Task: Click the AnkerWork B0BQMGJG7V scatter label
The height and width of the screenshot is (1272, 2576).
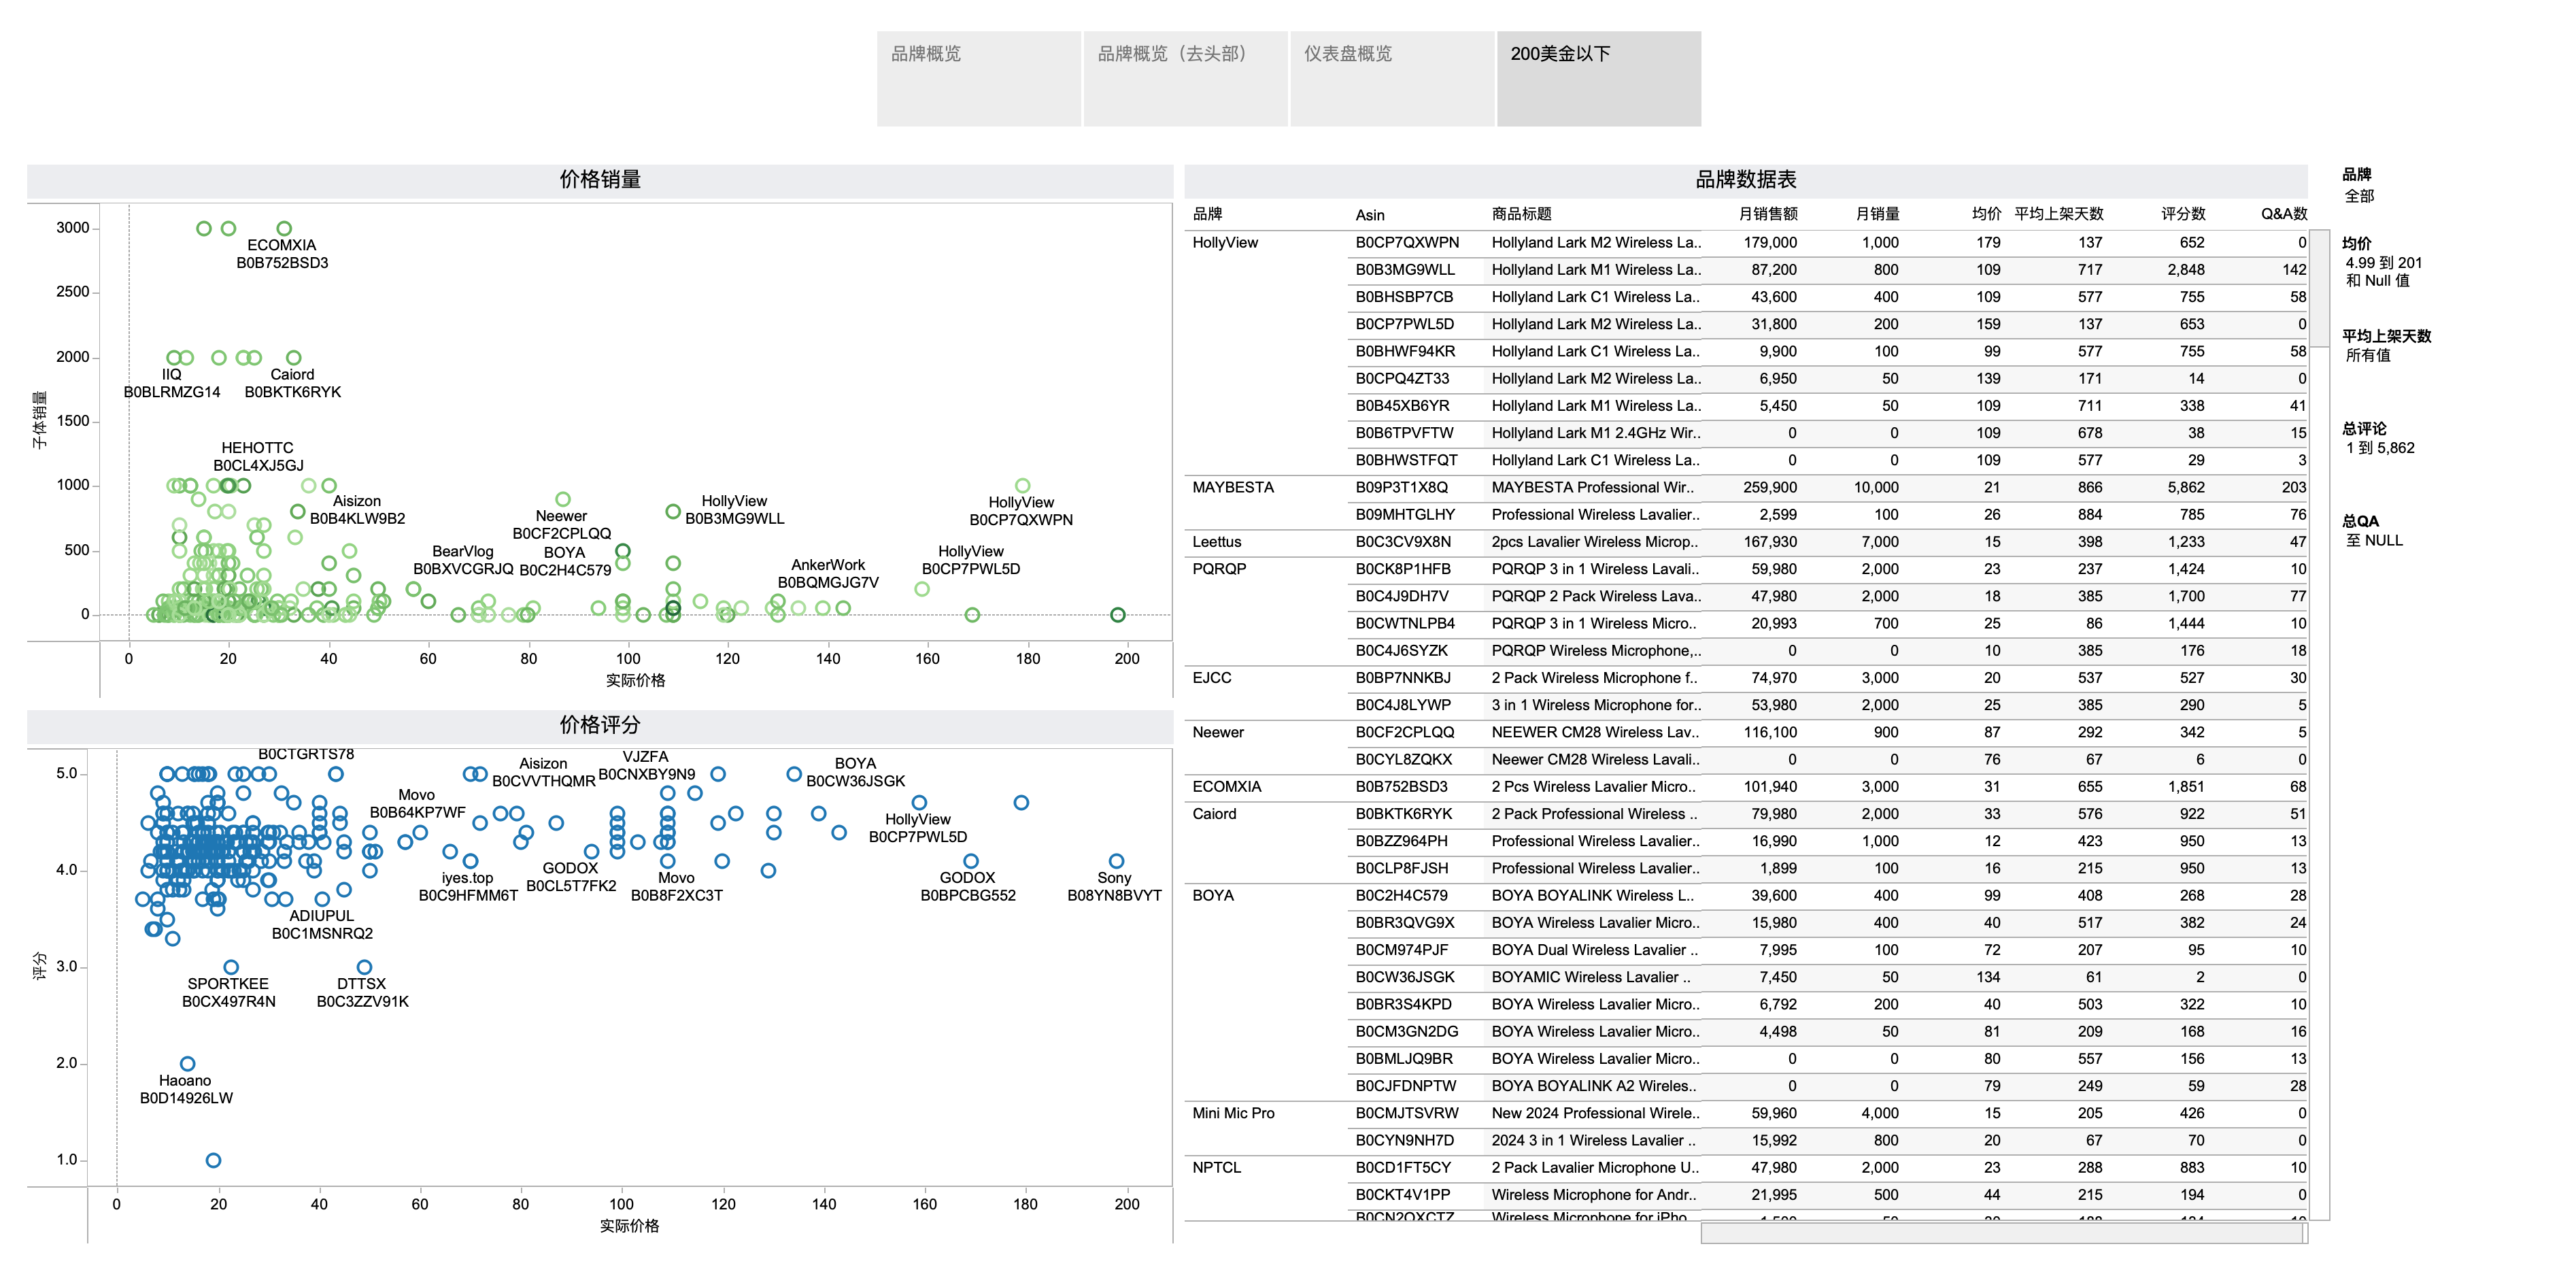Action: tap(828, 574)
